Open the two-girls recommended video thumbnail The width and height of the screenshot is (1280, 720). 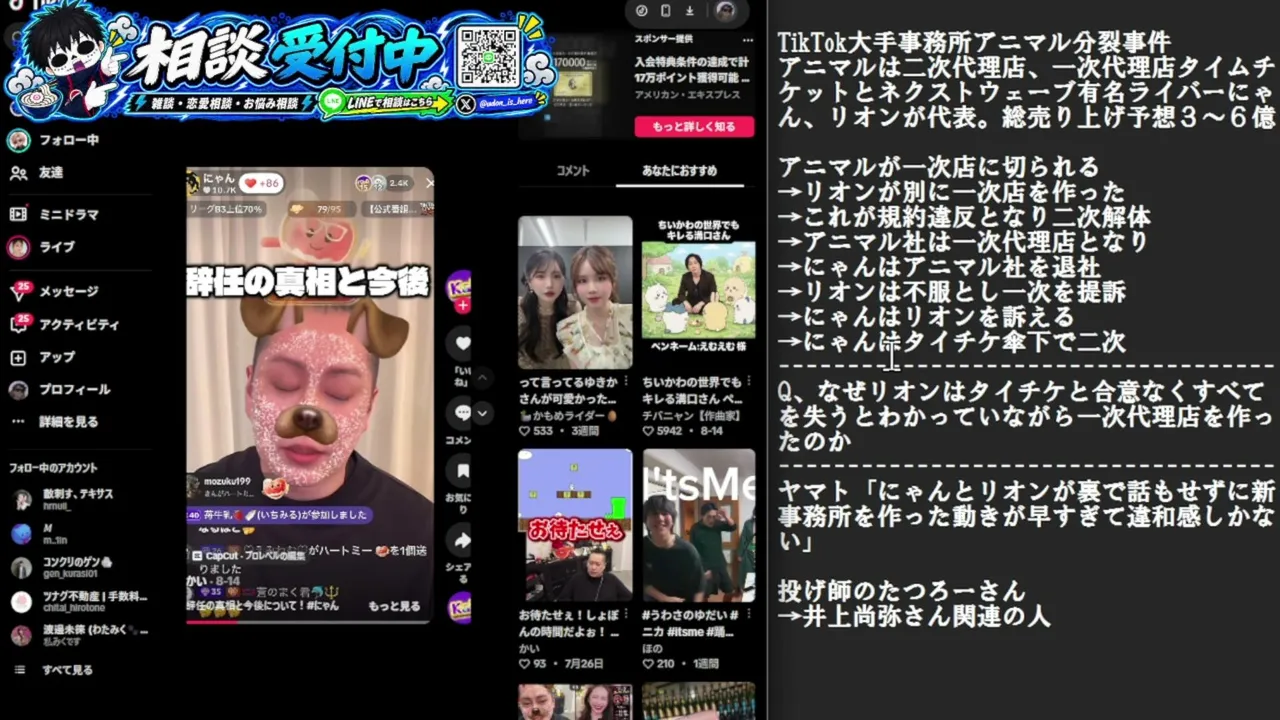click(575, 292)
